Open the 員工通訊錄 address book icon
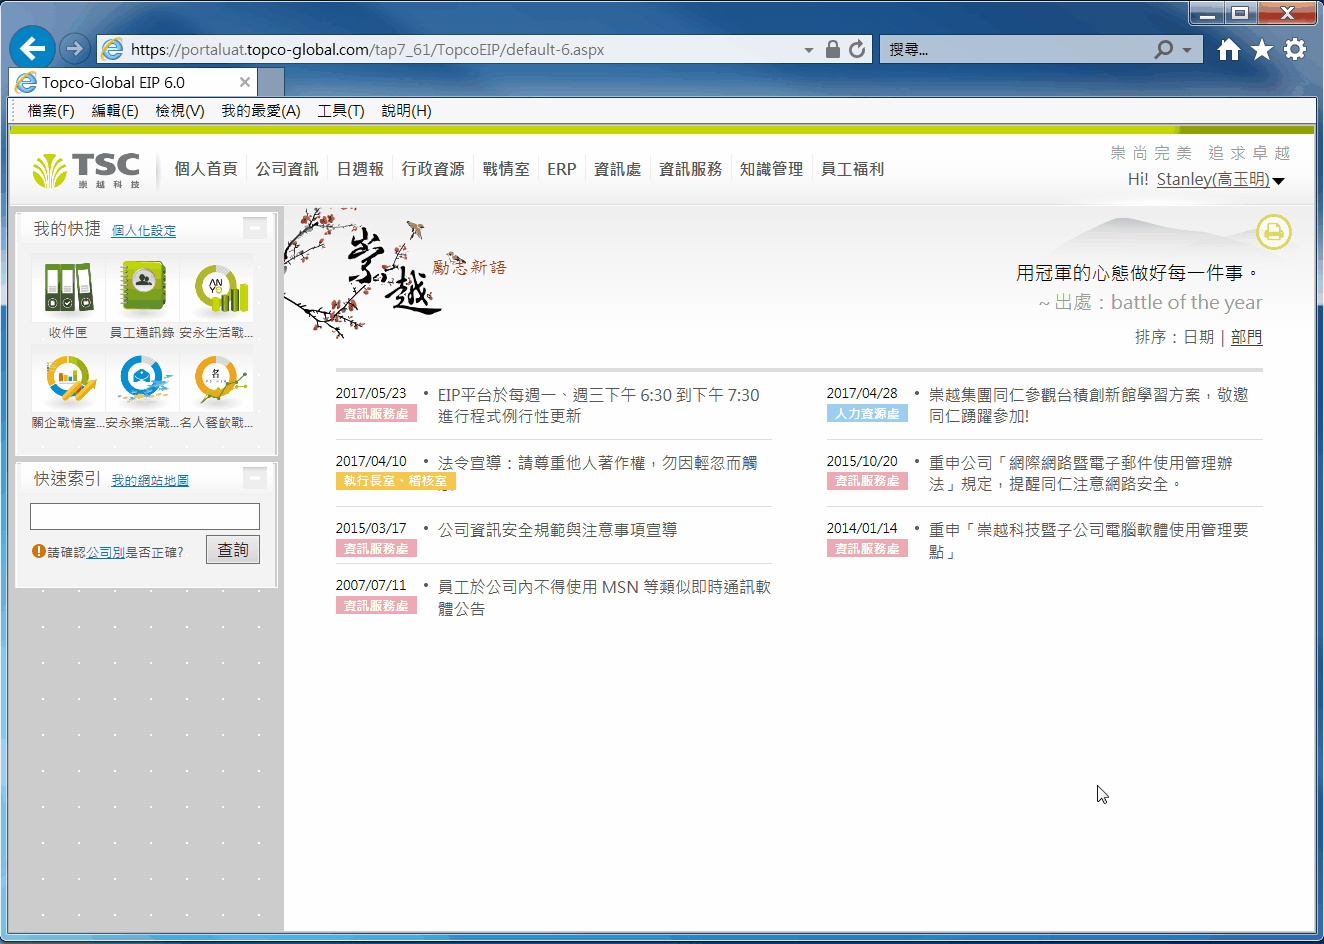This screenshot has height=944, width=1324. pyautogui.click(x=142, y=288)
